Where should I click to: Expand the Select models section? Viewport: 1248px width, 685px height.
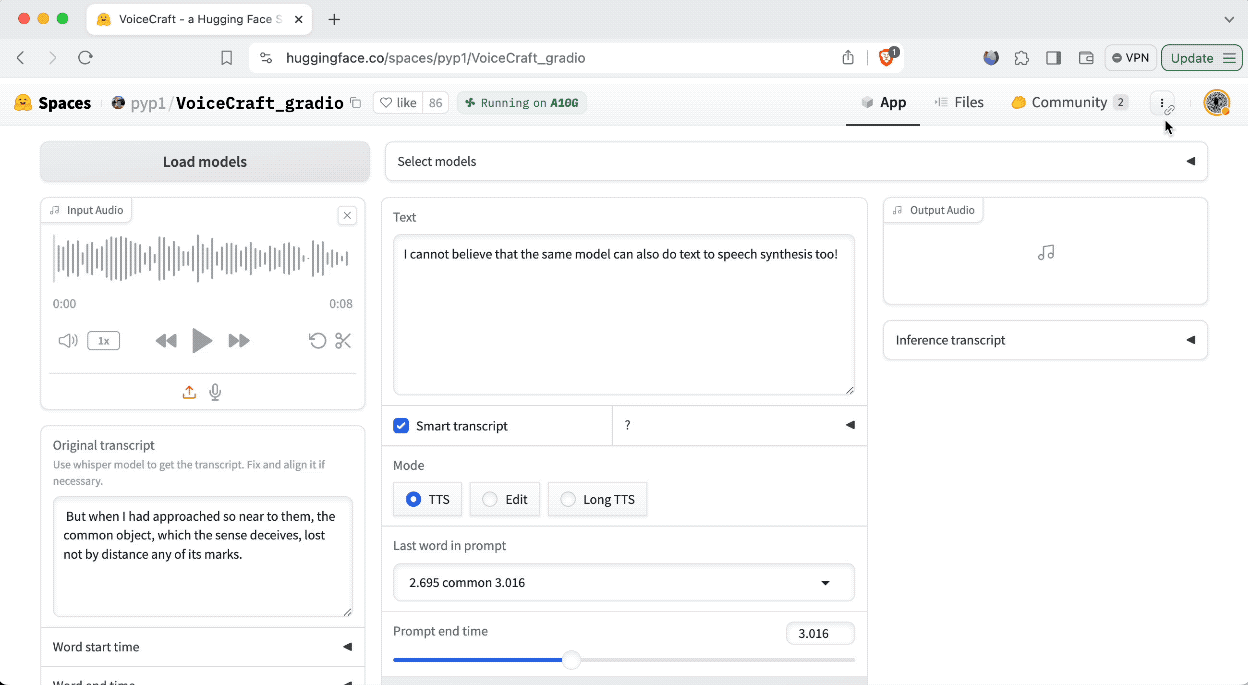click(x=796, y=161)
